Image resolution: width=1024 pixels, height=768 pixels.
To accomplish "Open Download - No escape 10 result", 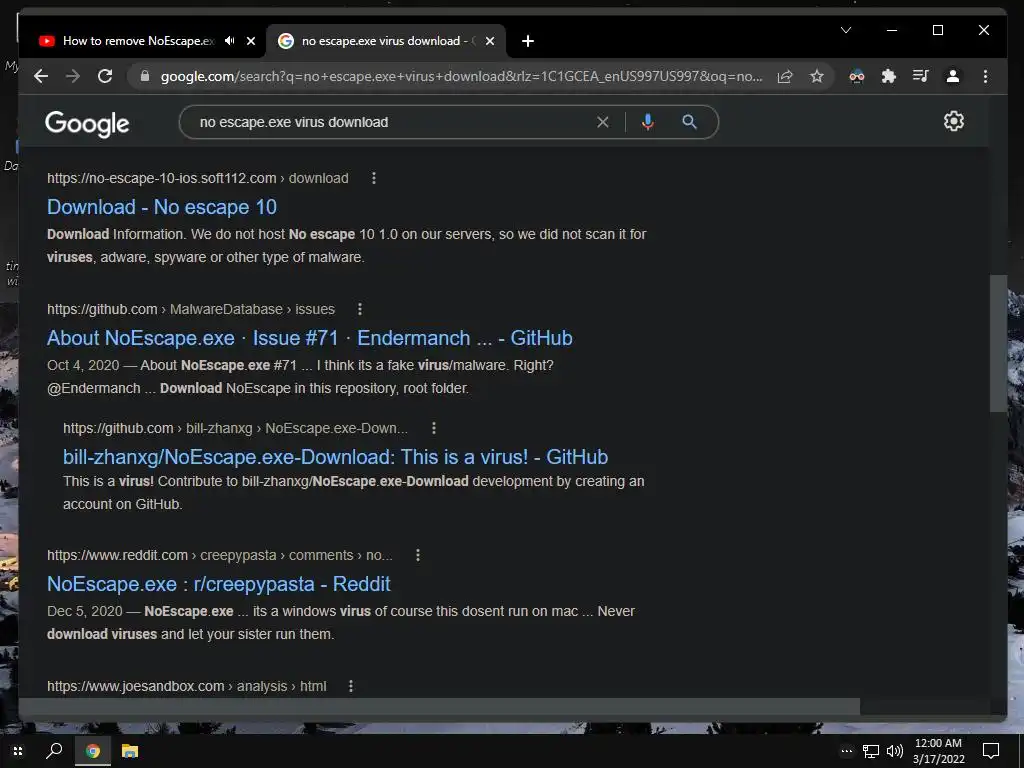I will click(x=162, y=207).
